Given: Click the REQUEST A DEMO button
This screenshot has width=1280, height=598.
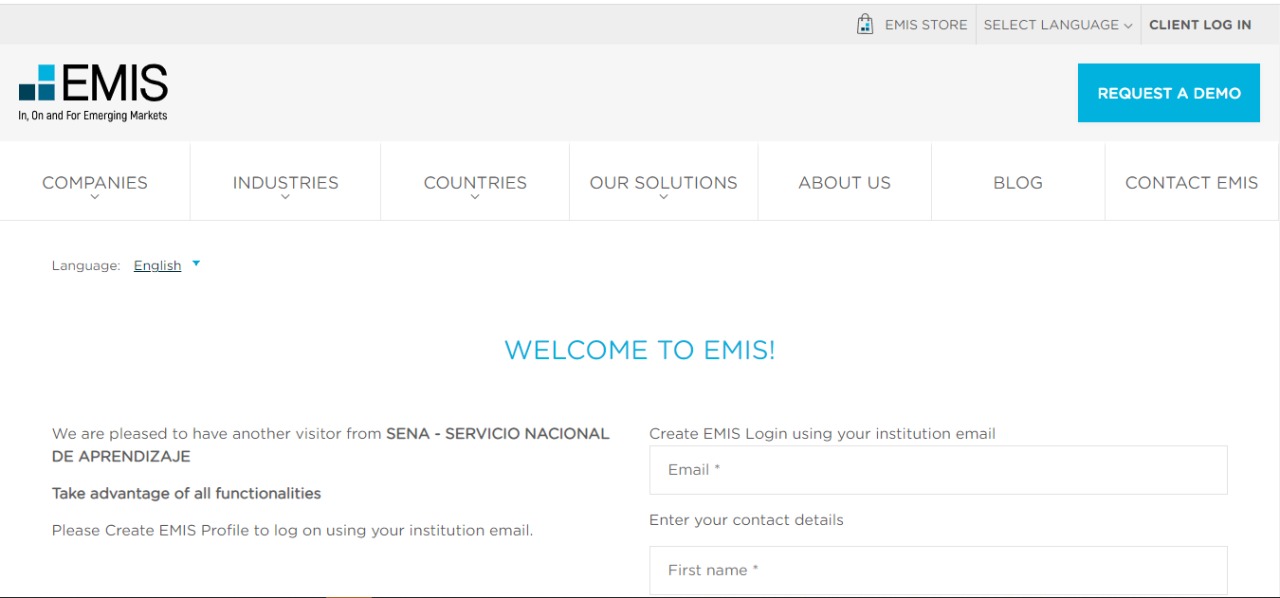Looking at the screenshot, I should click(1169, 93).
